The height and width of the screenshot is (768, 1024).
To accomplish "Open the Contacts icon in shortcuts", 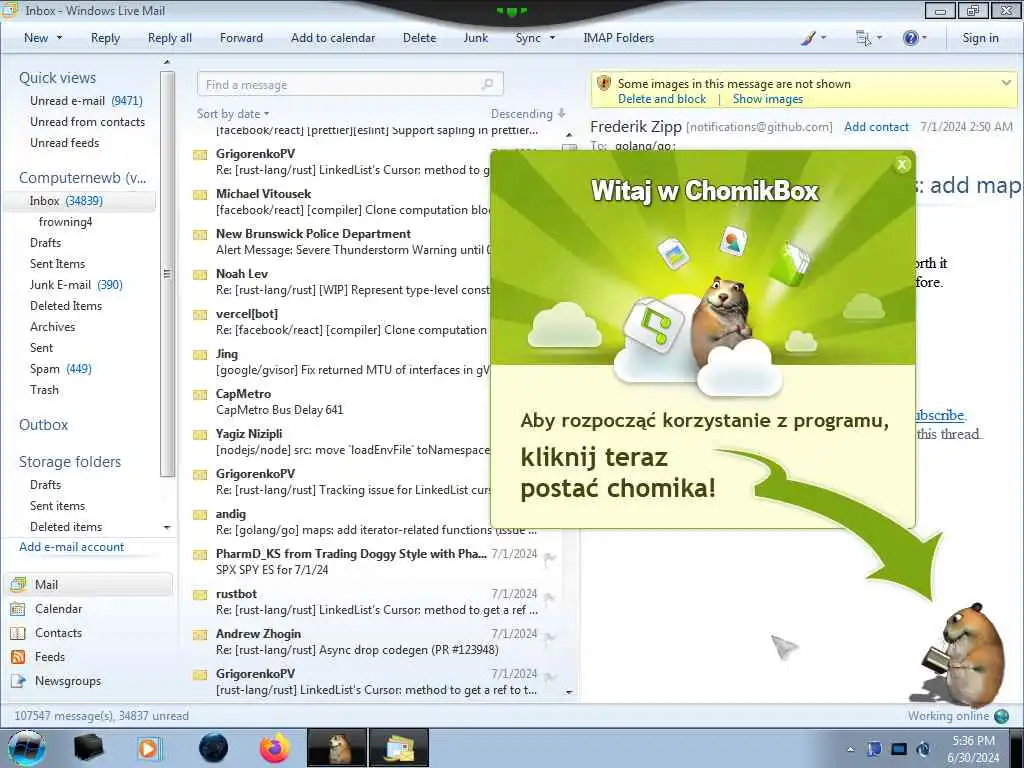I will [x=18, y=633].
